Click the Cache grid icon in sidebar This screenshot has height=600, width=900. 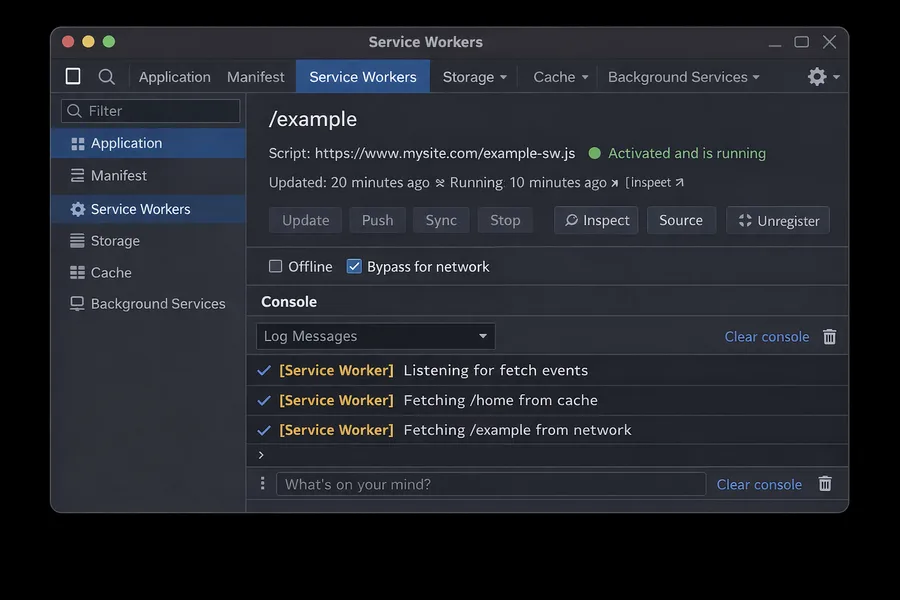(x=77, y=273)
